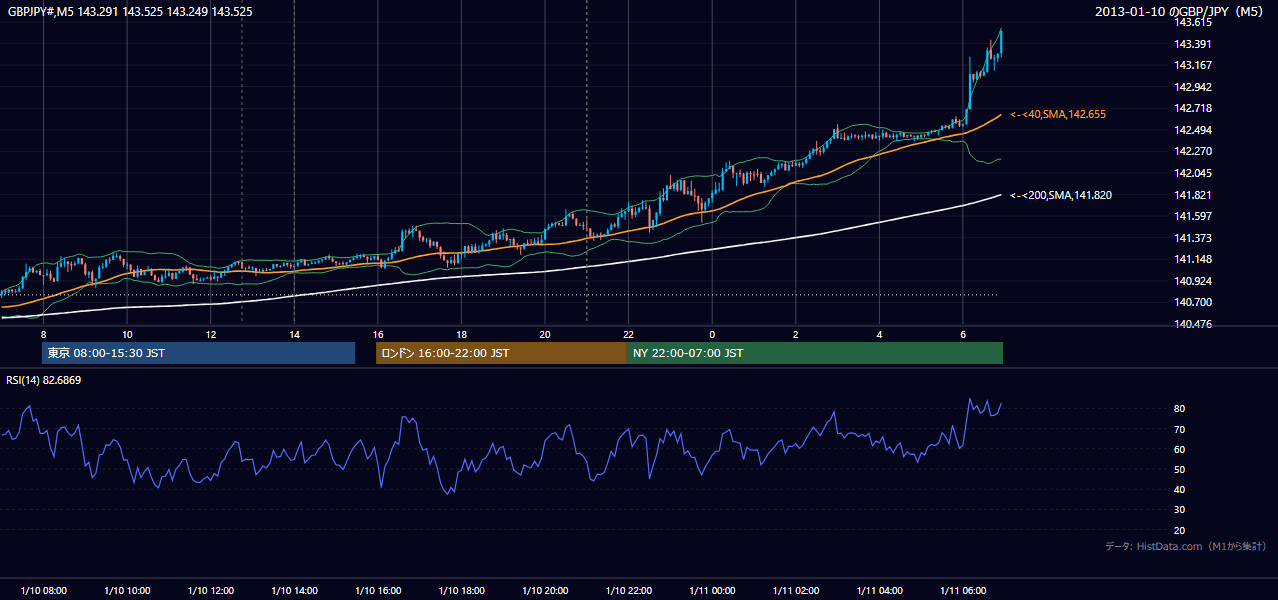This screenshot has width=1278, height=600.
Task: Click bottom time label 1/11 04:00
Action: [879, 591]
